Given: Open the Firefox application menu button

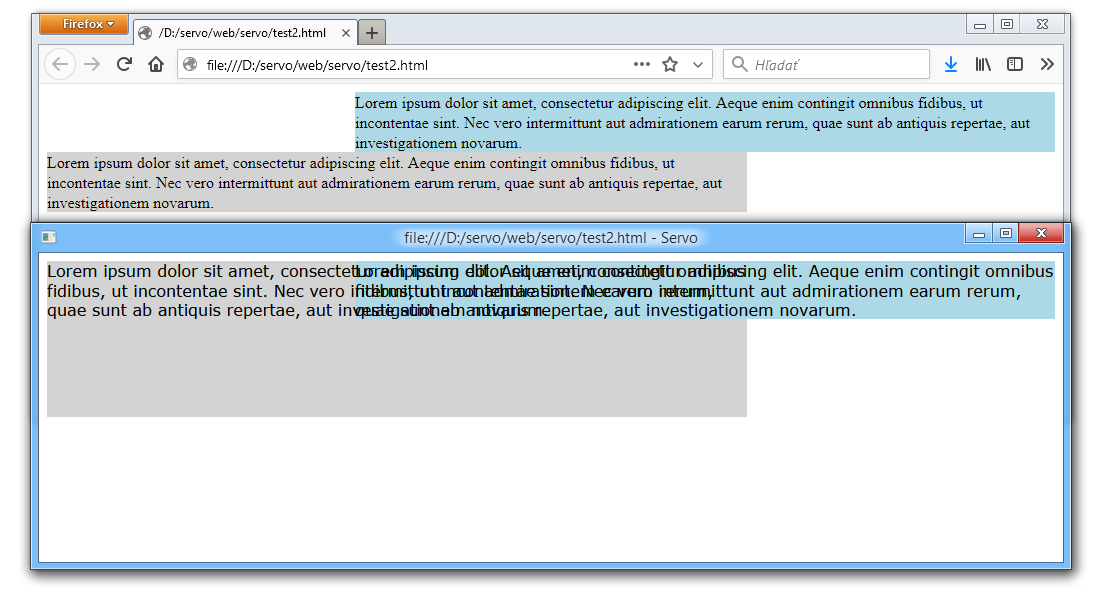Looking at the screenshot, I should [84, 24].
